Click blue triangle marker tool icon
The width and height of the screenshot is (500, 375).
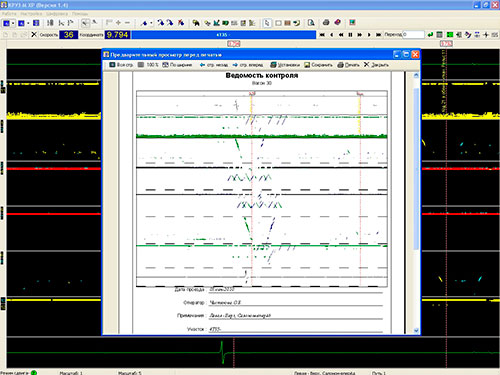[144, 23]
